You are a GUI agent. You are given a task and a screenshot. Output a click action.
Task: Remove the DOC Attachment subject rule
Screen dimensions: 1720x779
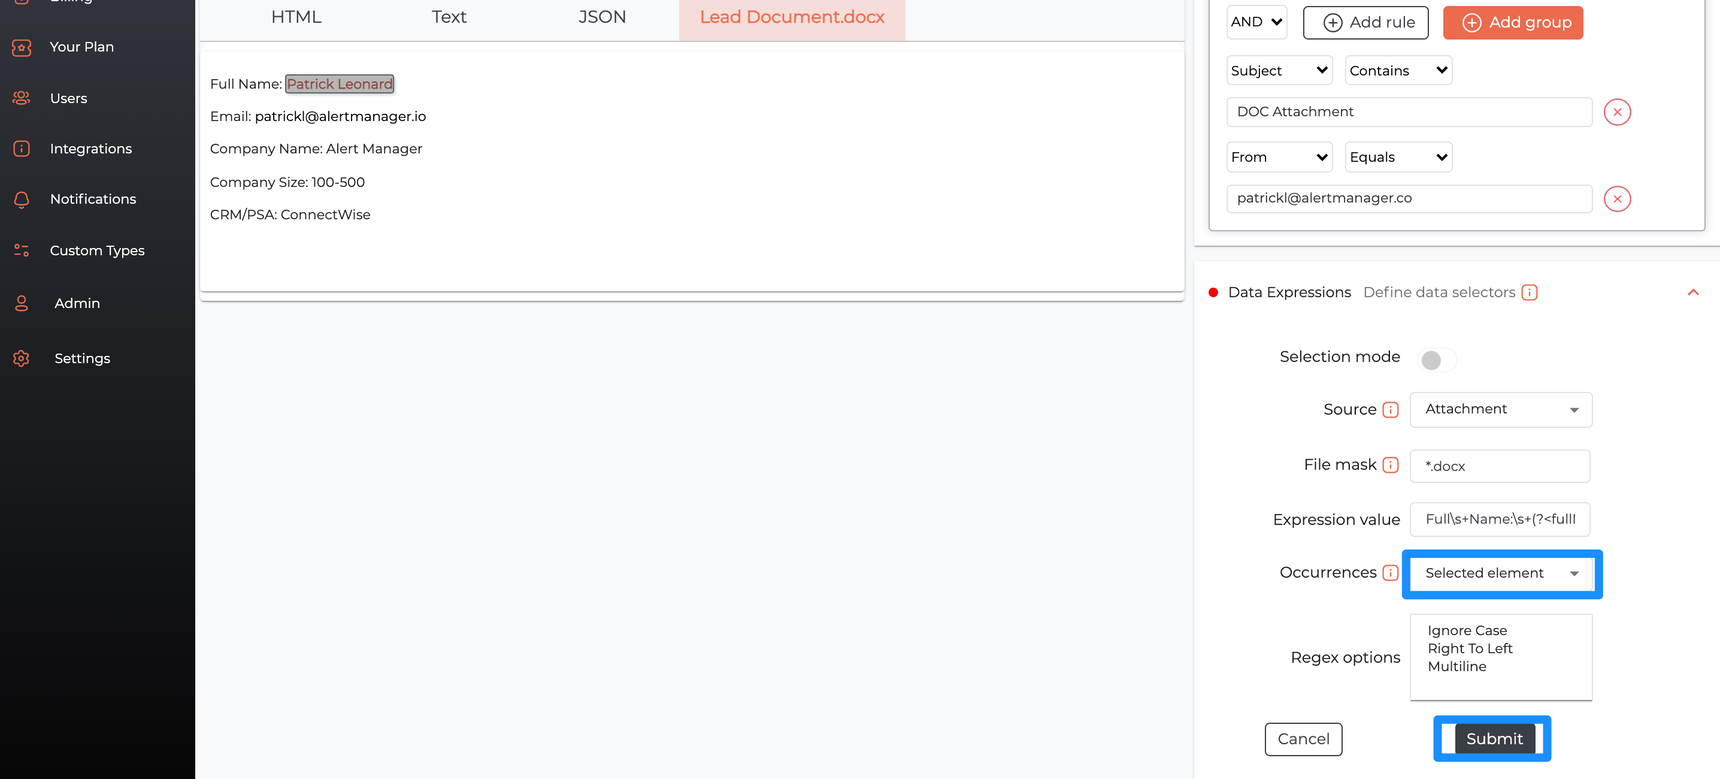click(1617, 112)
